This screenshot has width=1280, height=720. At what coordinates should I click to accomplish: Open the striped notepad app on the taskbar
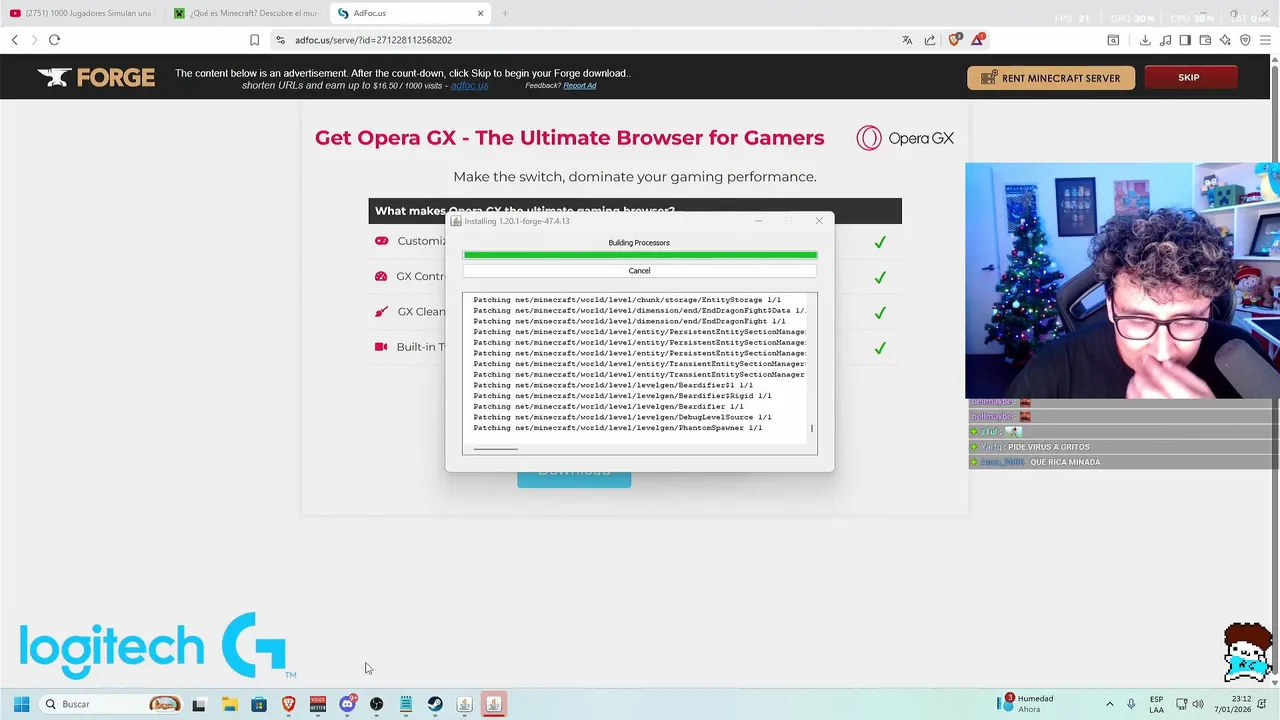coord(406,704)
